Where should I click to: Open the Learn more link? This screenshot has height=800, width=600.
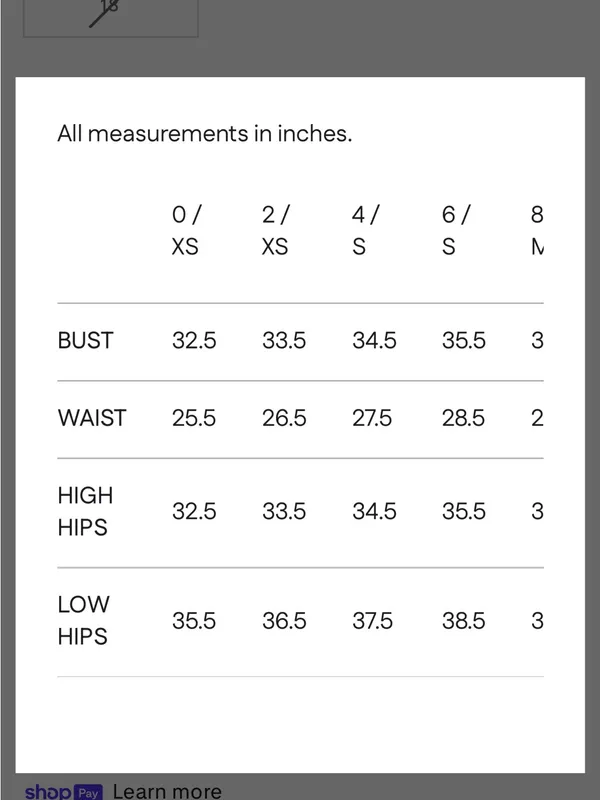pyautogui.click(x=167, y=791)
